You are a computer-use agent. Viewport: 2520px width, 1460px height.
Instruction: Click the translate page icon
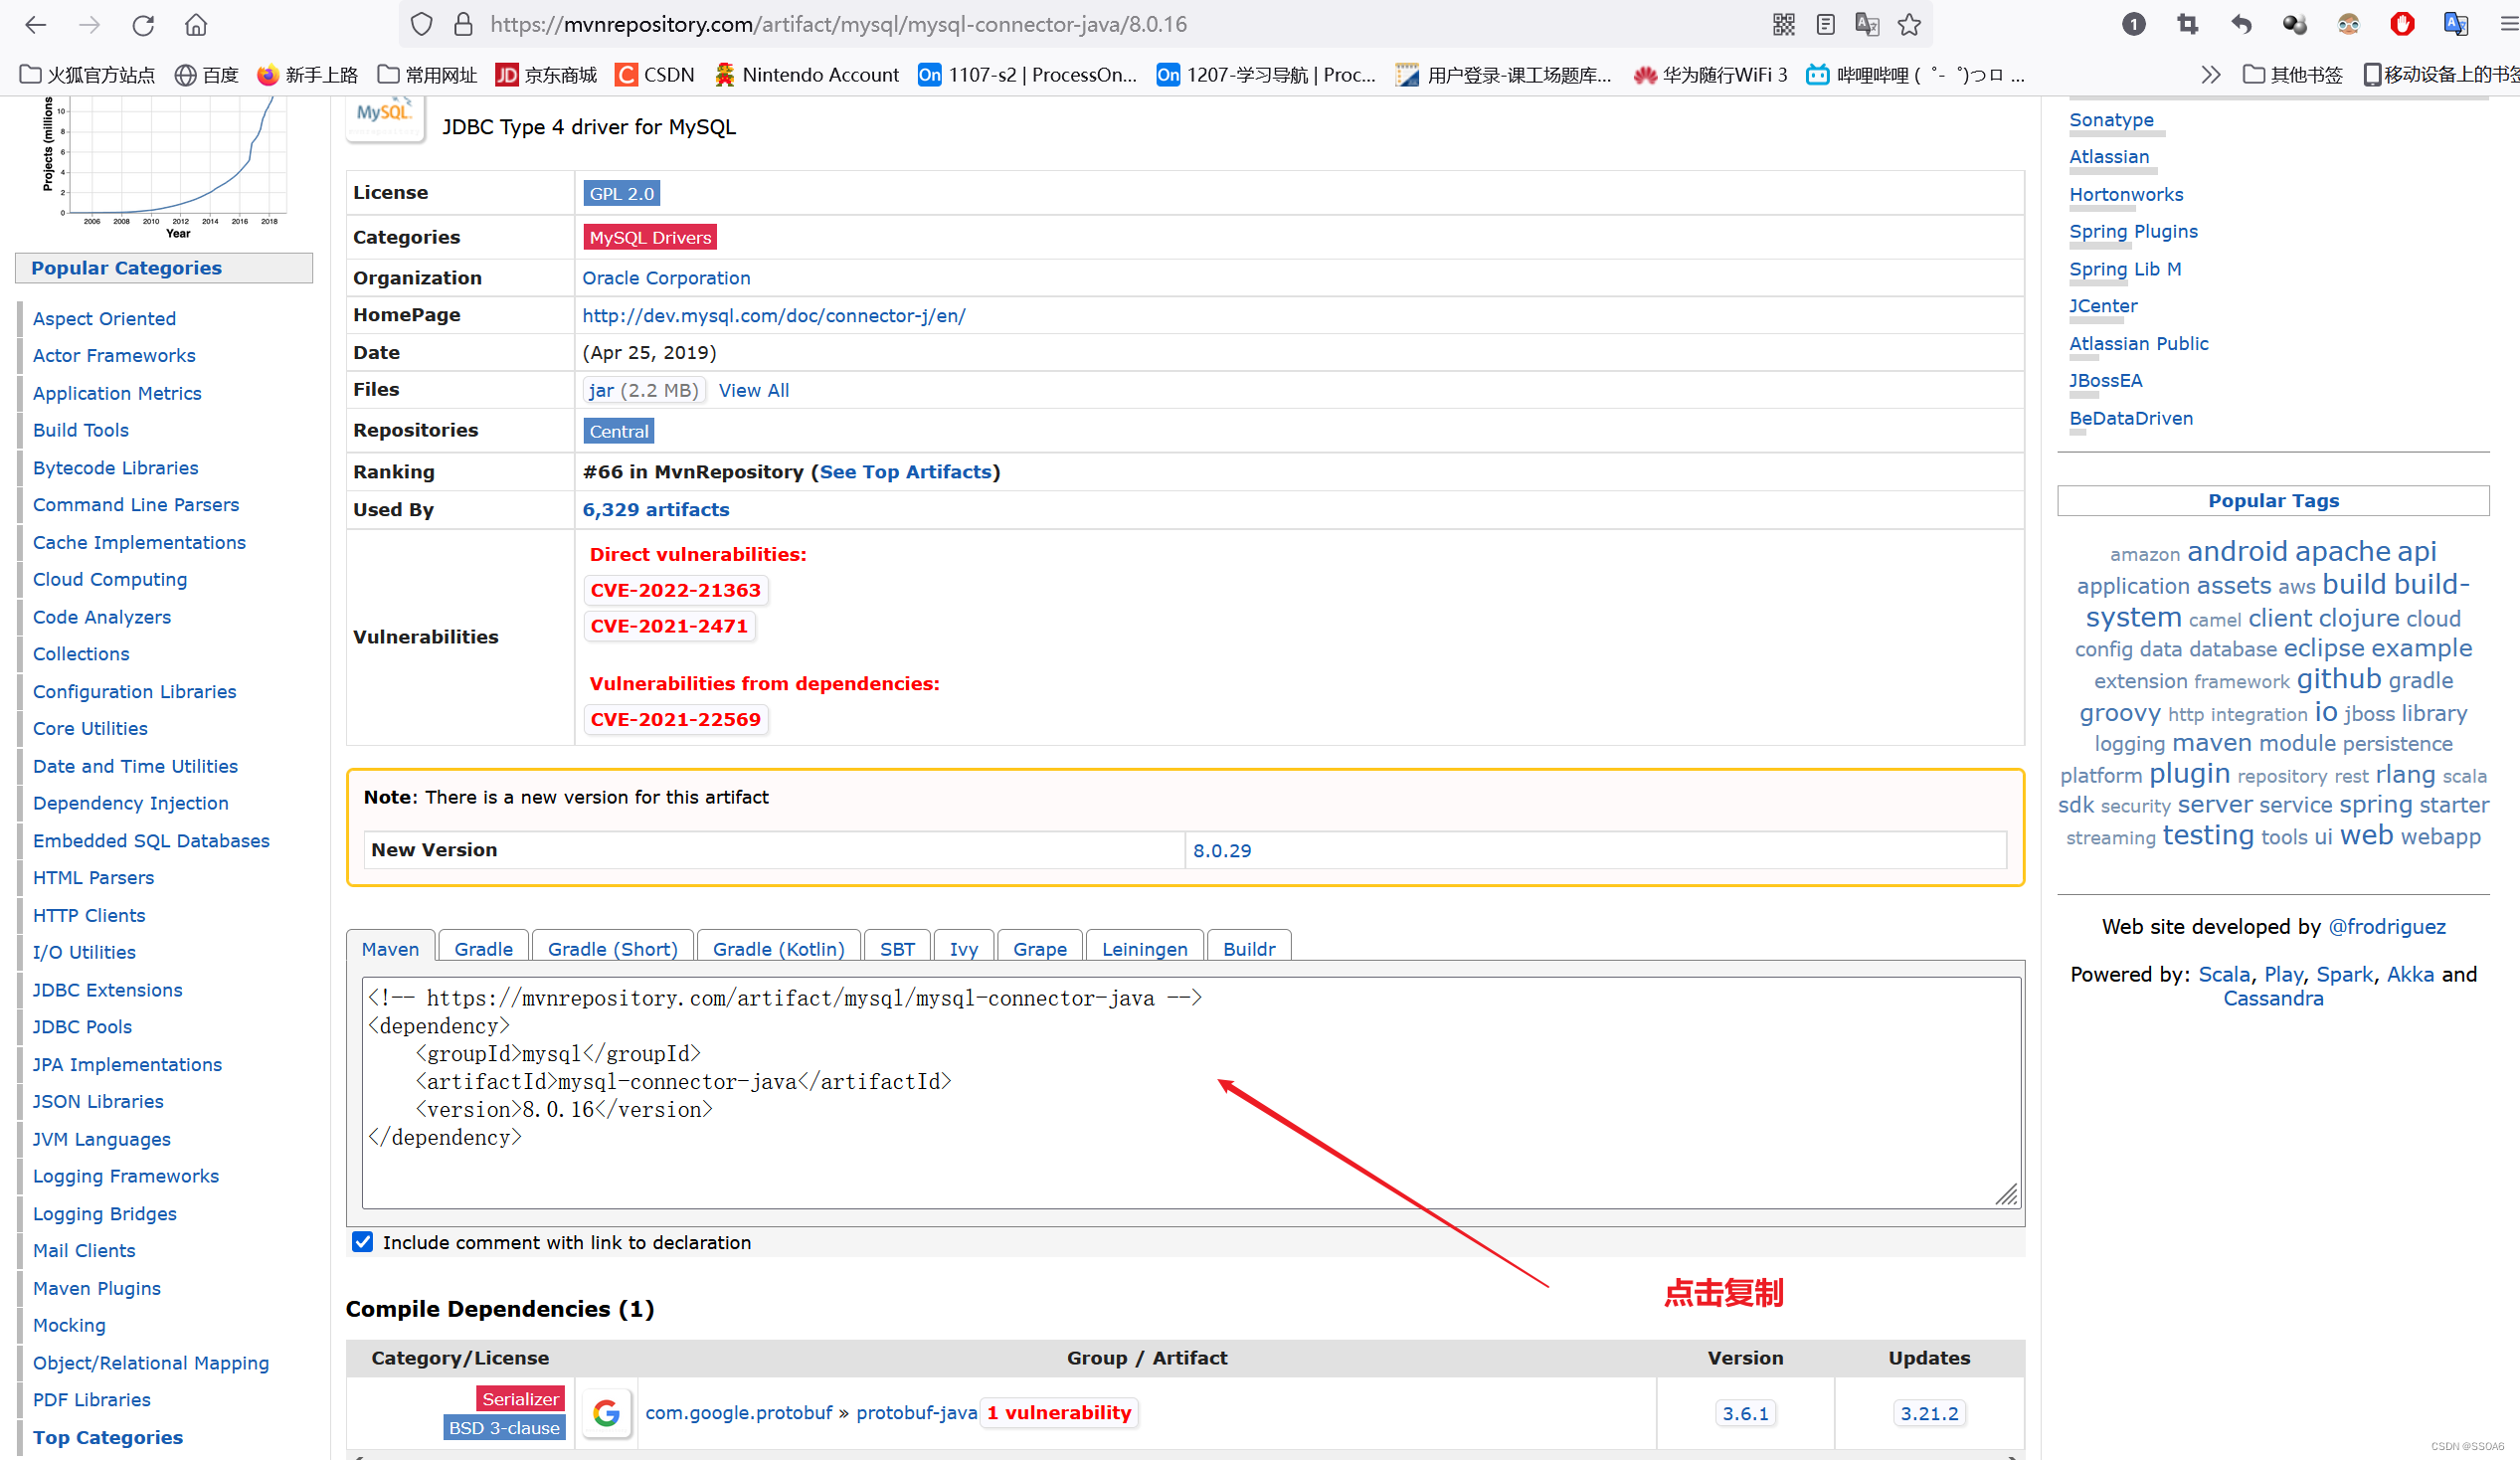(x=1866, y=24)
